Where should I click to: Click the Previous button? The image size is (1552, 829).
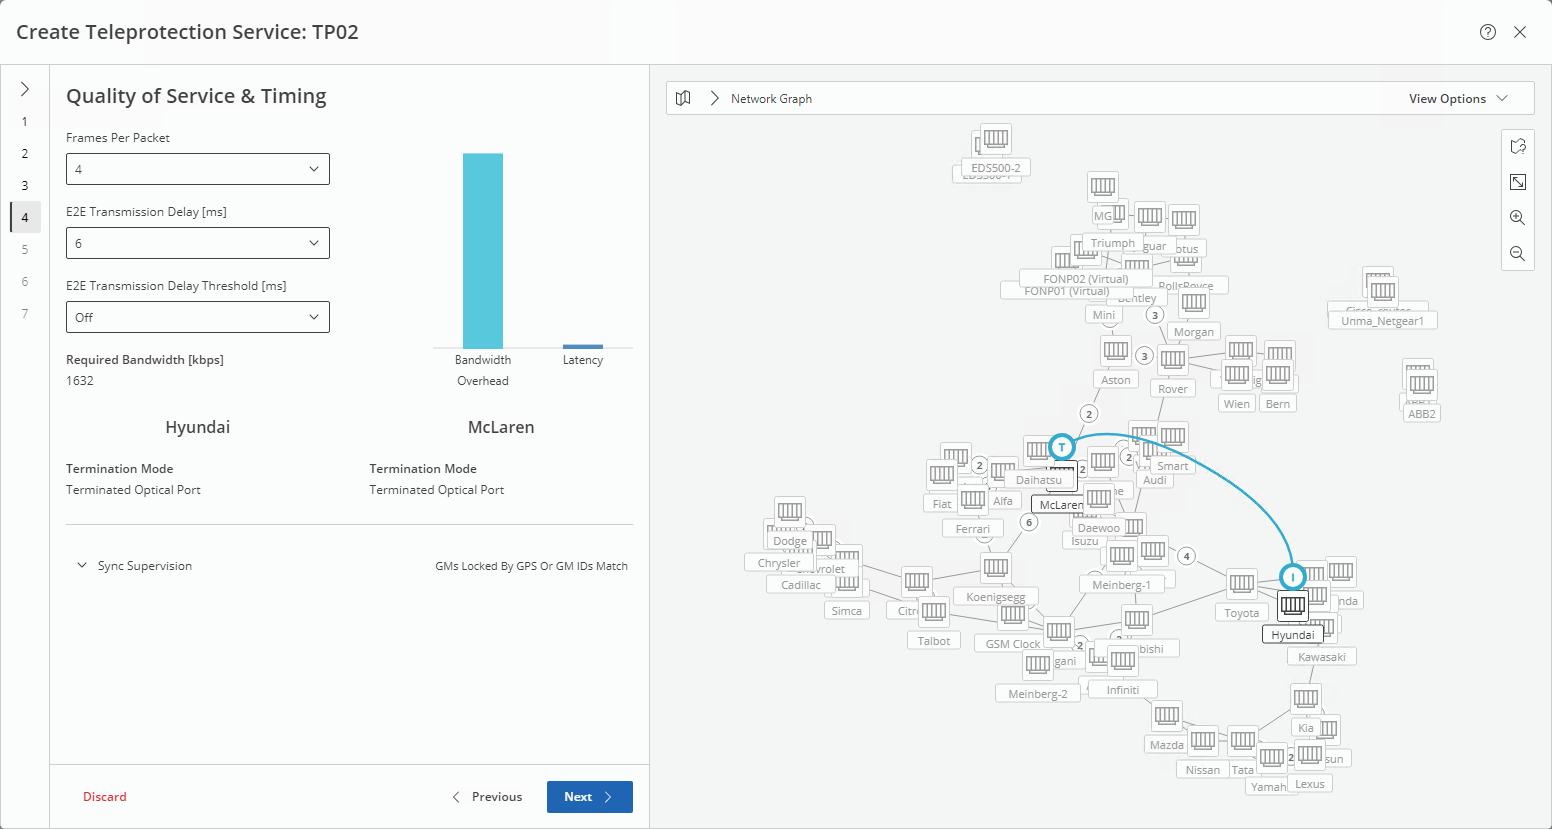point(487,797)
